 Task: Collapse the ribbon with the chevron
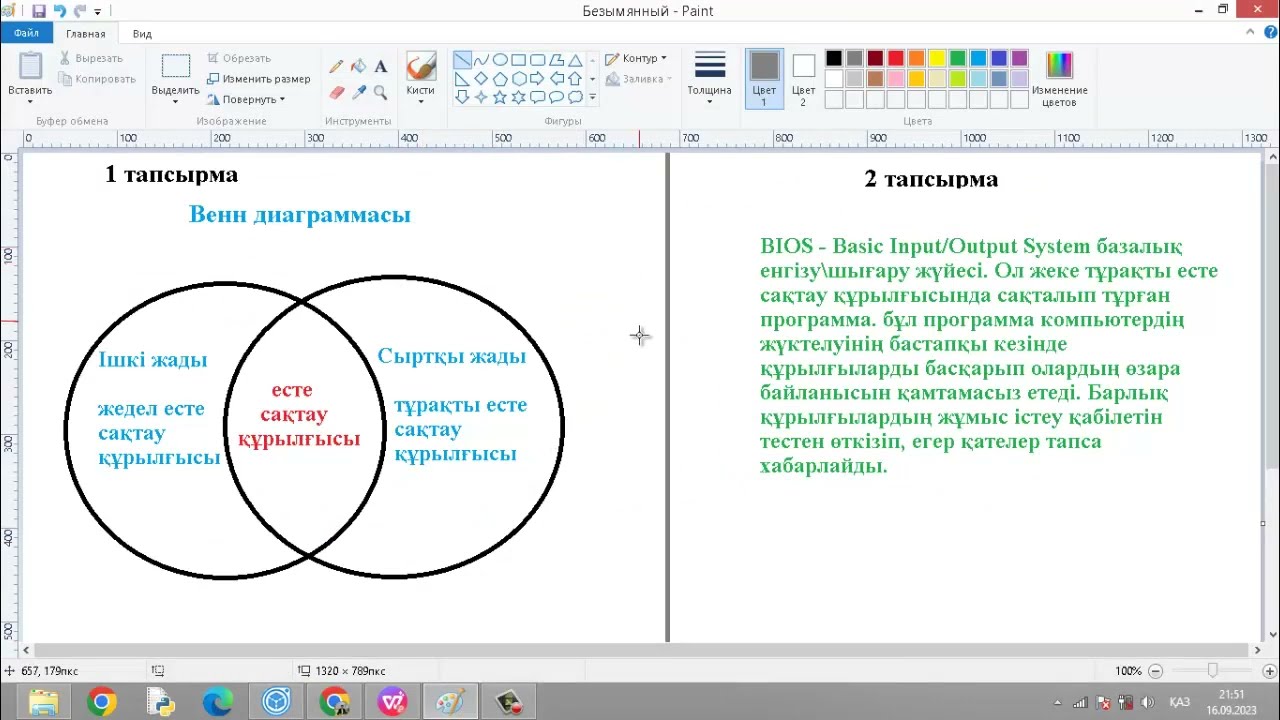tap(1249, 33)
